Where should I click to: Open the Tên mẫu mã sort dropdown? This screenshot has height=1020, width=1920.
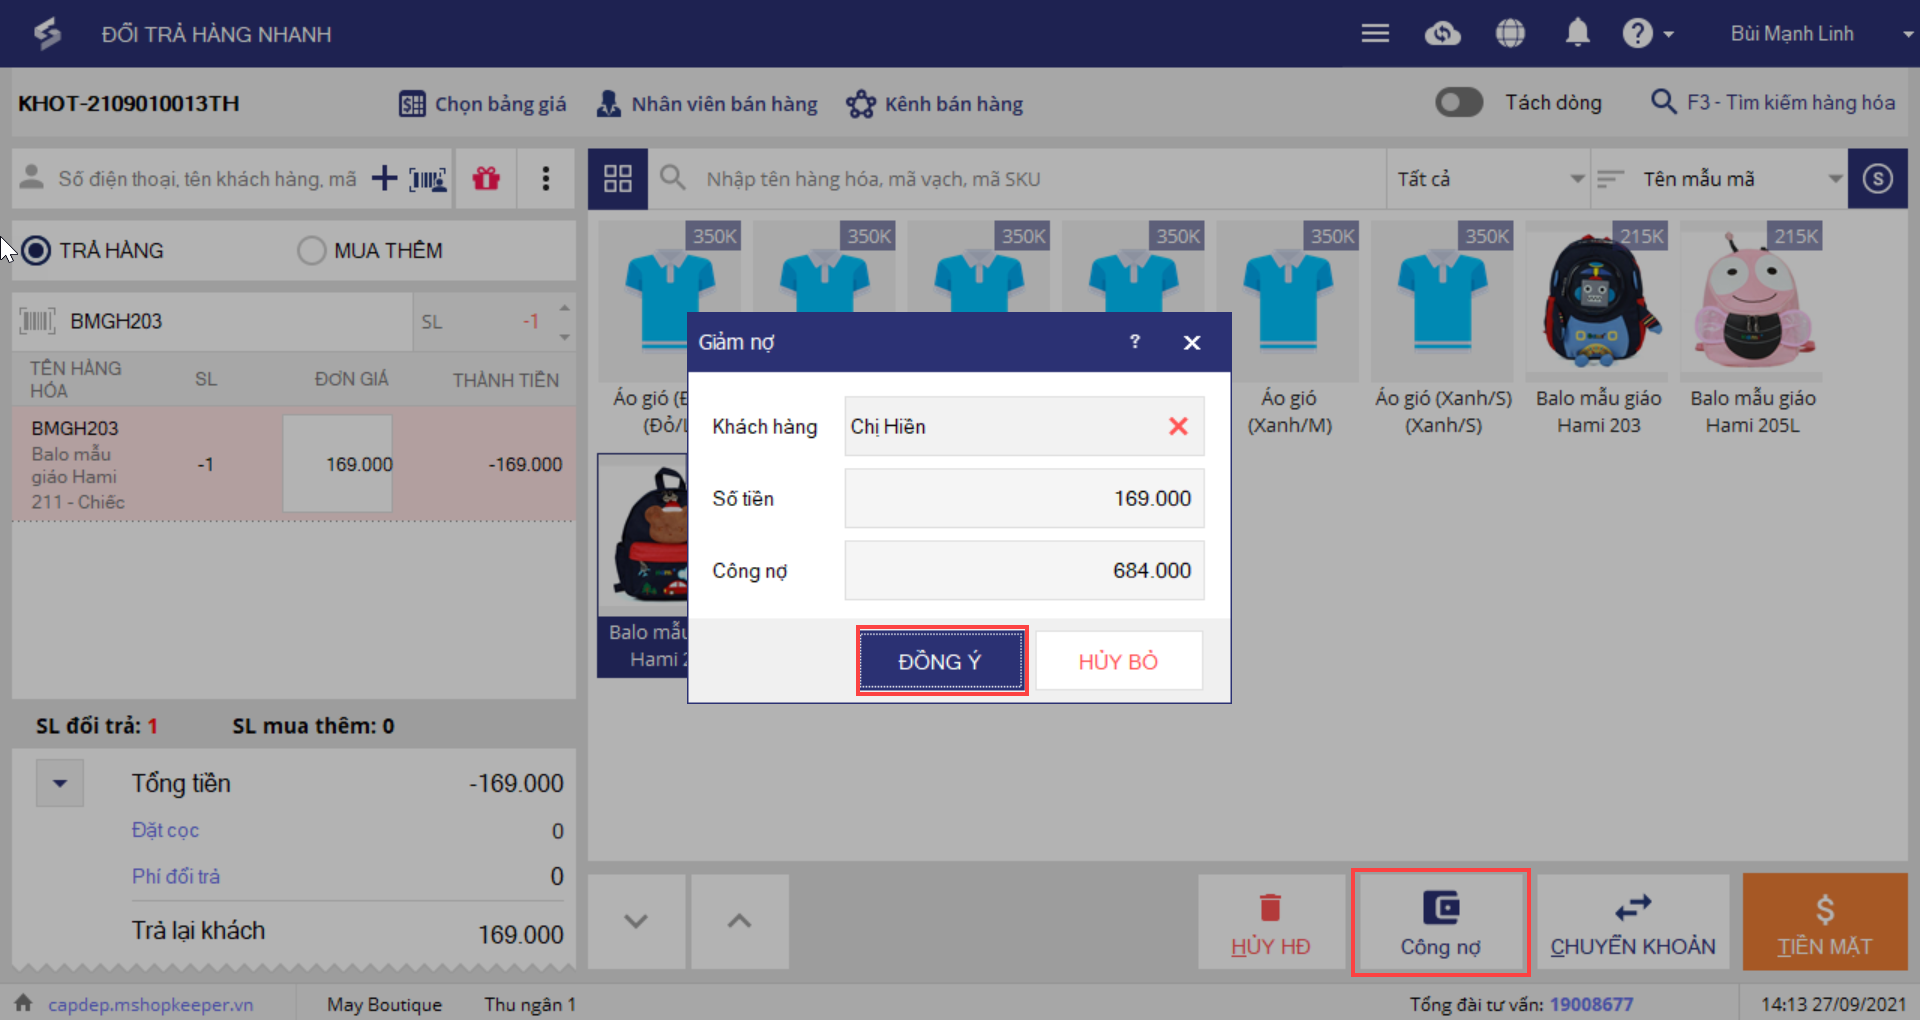(1719, 179)
